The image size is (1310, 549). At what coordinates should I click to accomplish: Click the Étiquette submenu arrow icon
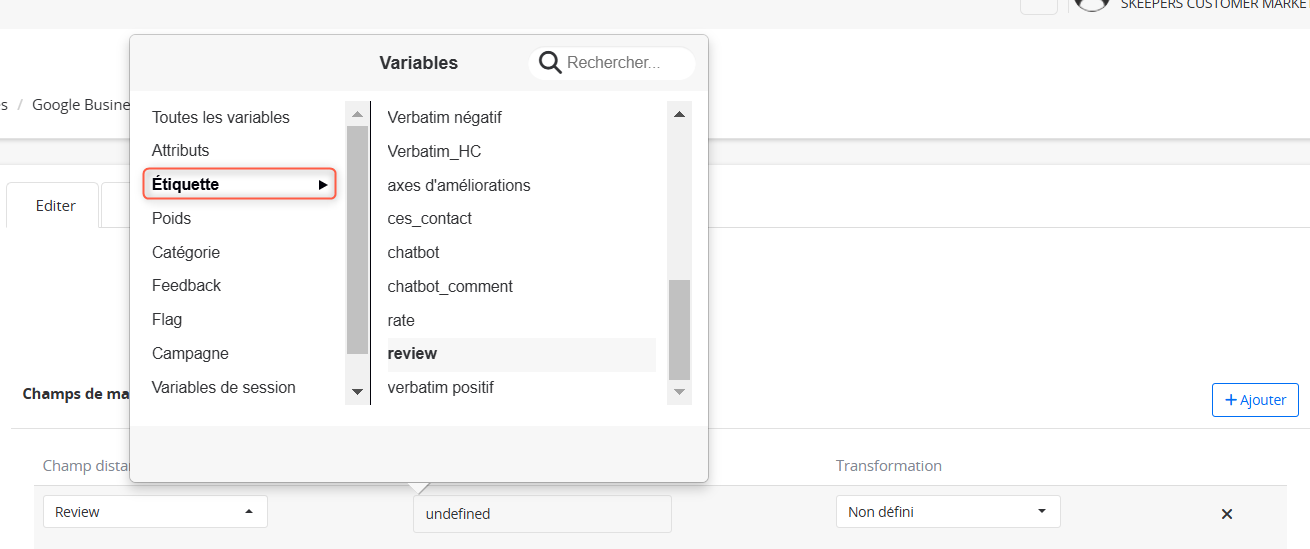[x=323, y=185]
